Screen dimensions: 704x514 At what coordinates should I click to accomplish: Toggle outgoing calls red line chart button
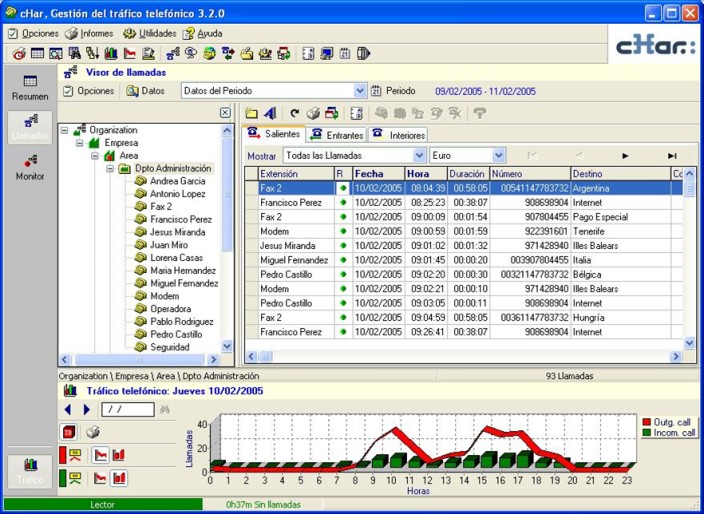(x=100, y=455)
